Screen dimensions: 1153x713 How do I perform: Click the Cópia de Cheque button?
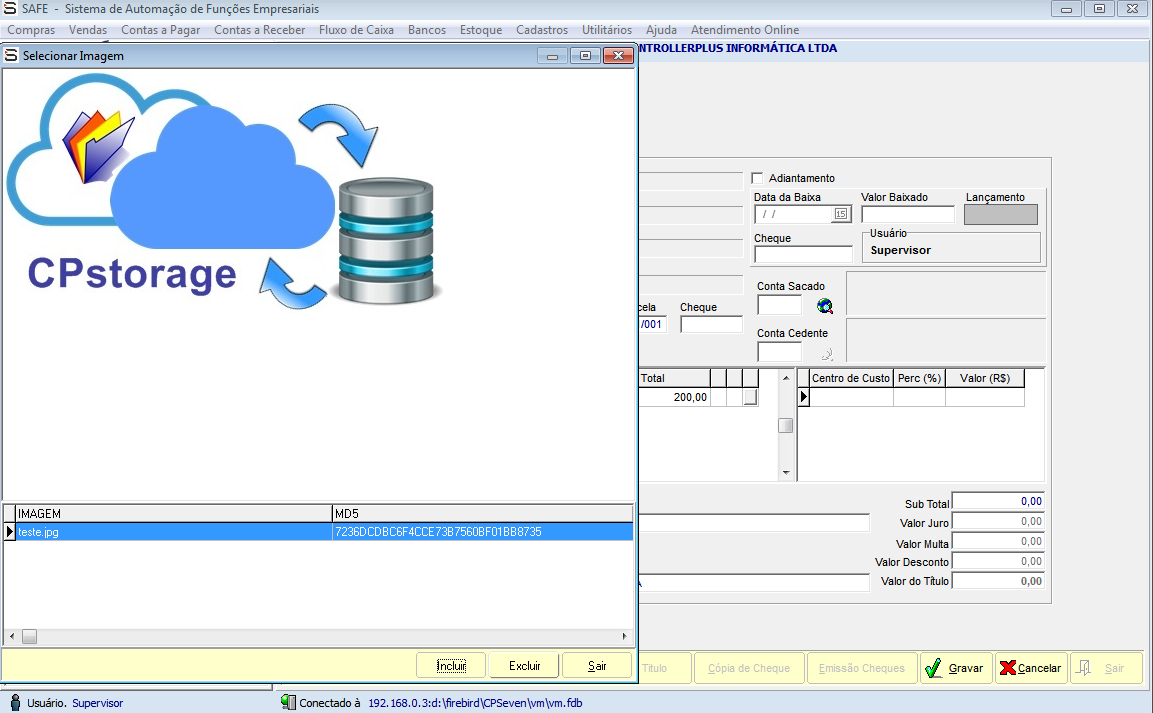(x=749, y=668)
